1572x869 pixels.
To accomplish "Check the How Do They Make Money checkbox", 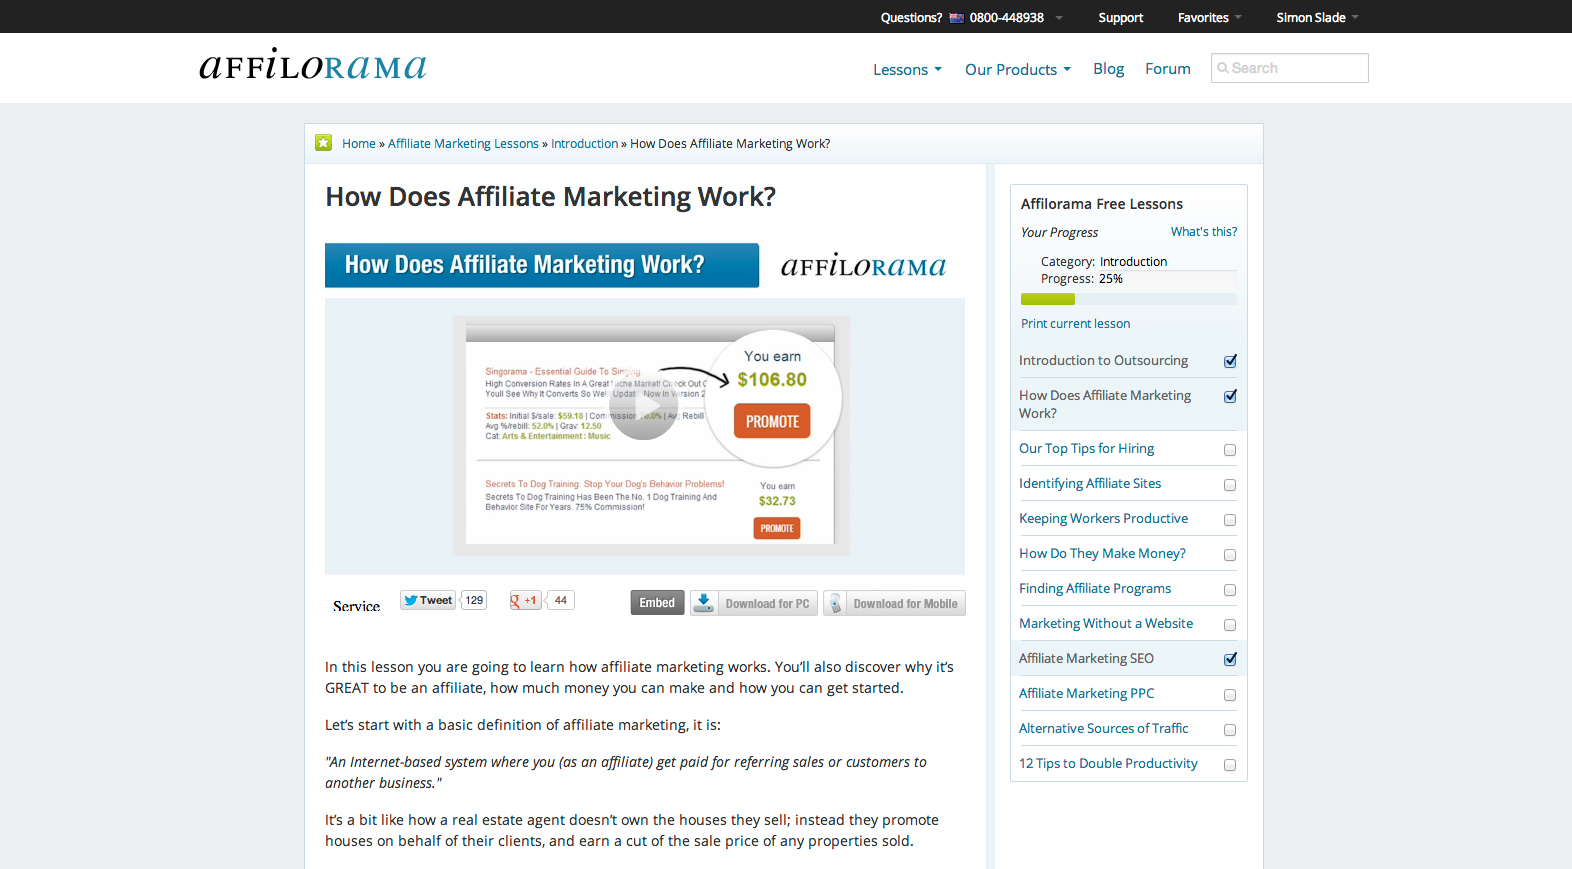I will pyautogui.click(x=1230, y=555).
